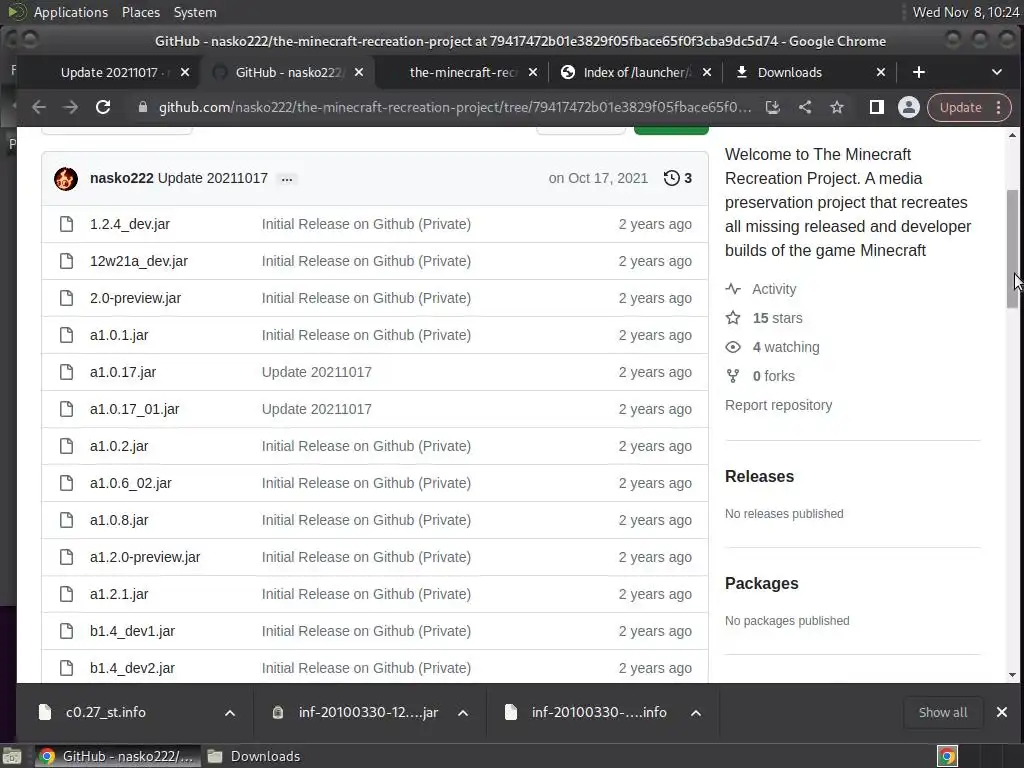Click the file icon beside a1.0.1.jar

point(67,335)
